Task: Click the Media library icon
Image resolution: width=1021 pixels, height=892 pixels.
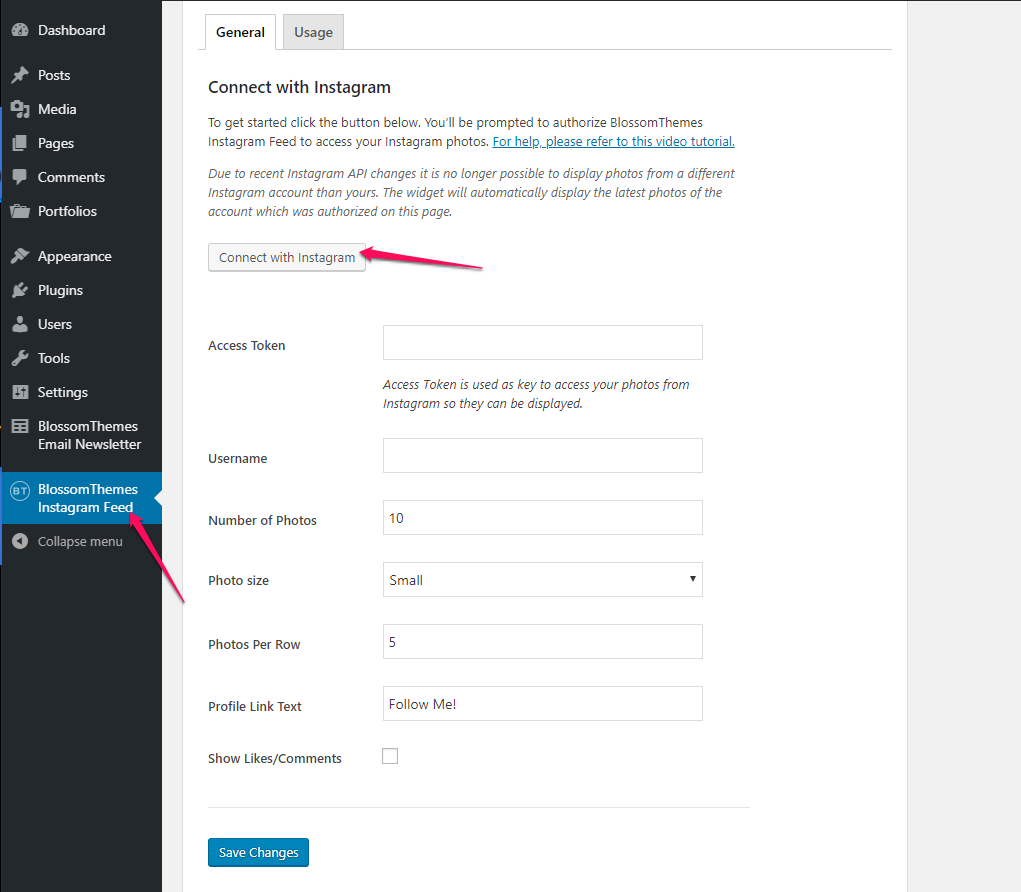Action: (x=20, y=109)
